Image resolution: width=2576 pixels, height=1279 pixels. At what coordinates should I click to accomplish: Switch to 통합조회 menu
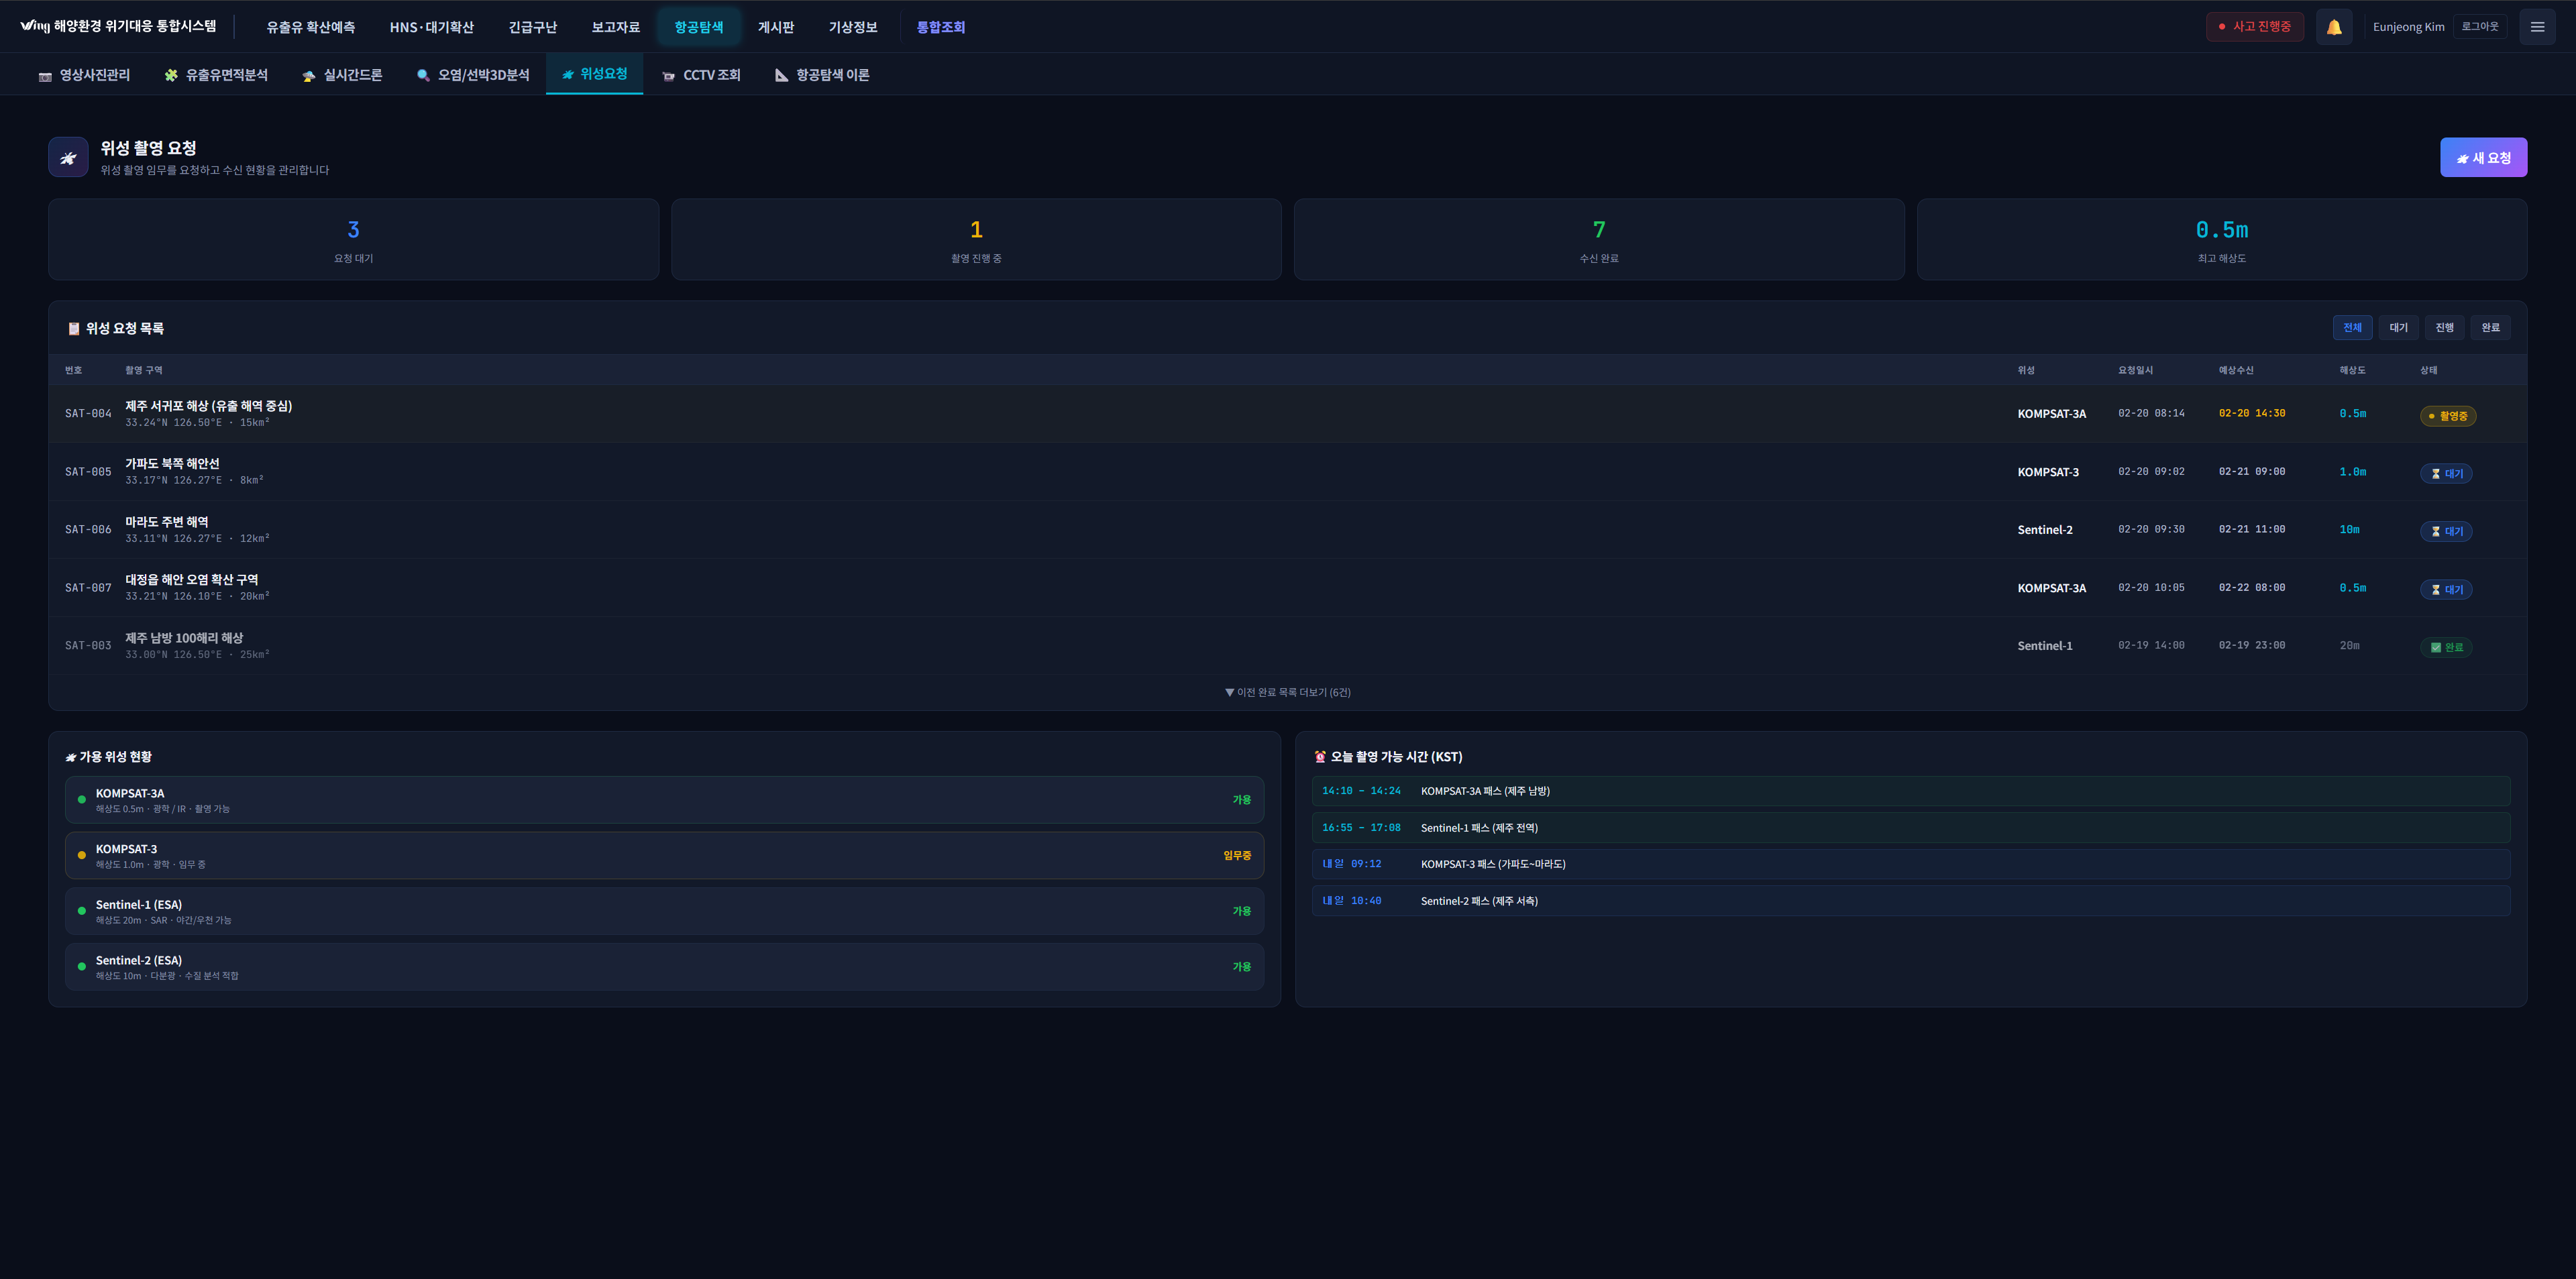coord(940,27)
